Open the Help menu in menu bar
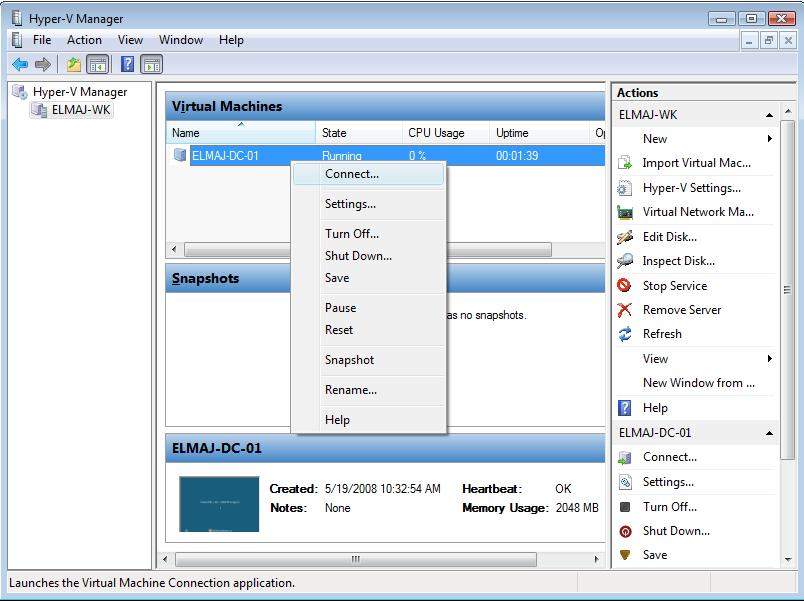804x601 pixels. pos(231,40)
